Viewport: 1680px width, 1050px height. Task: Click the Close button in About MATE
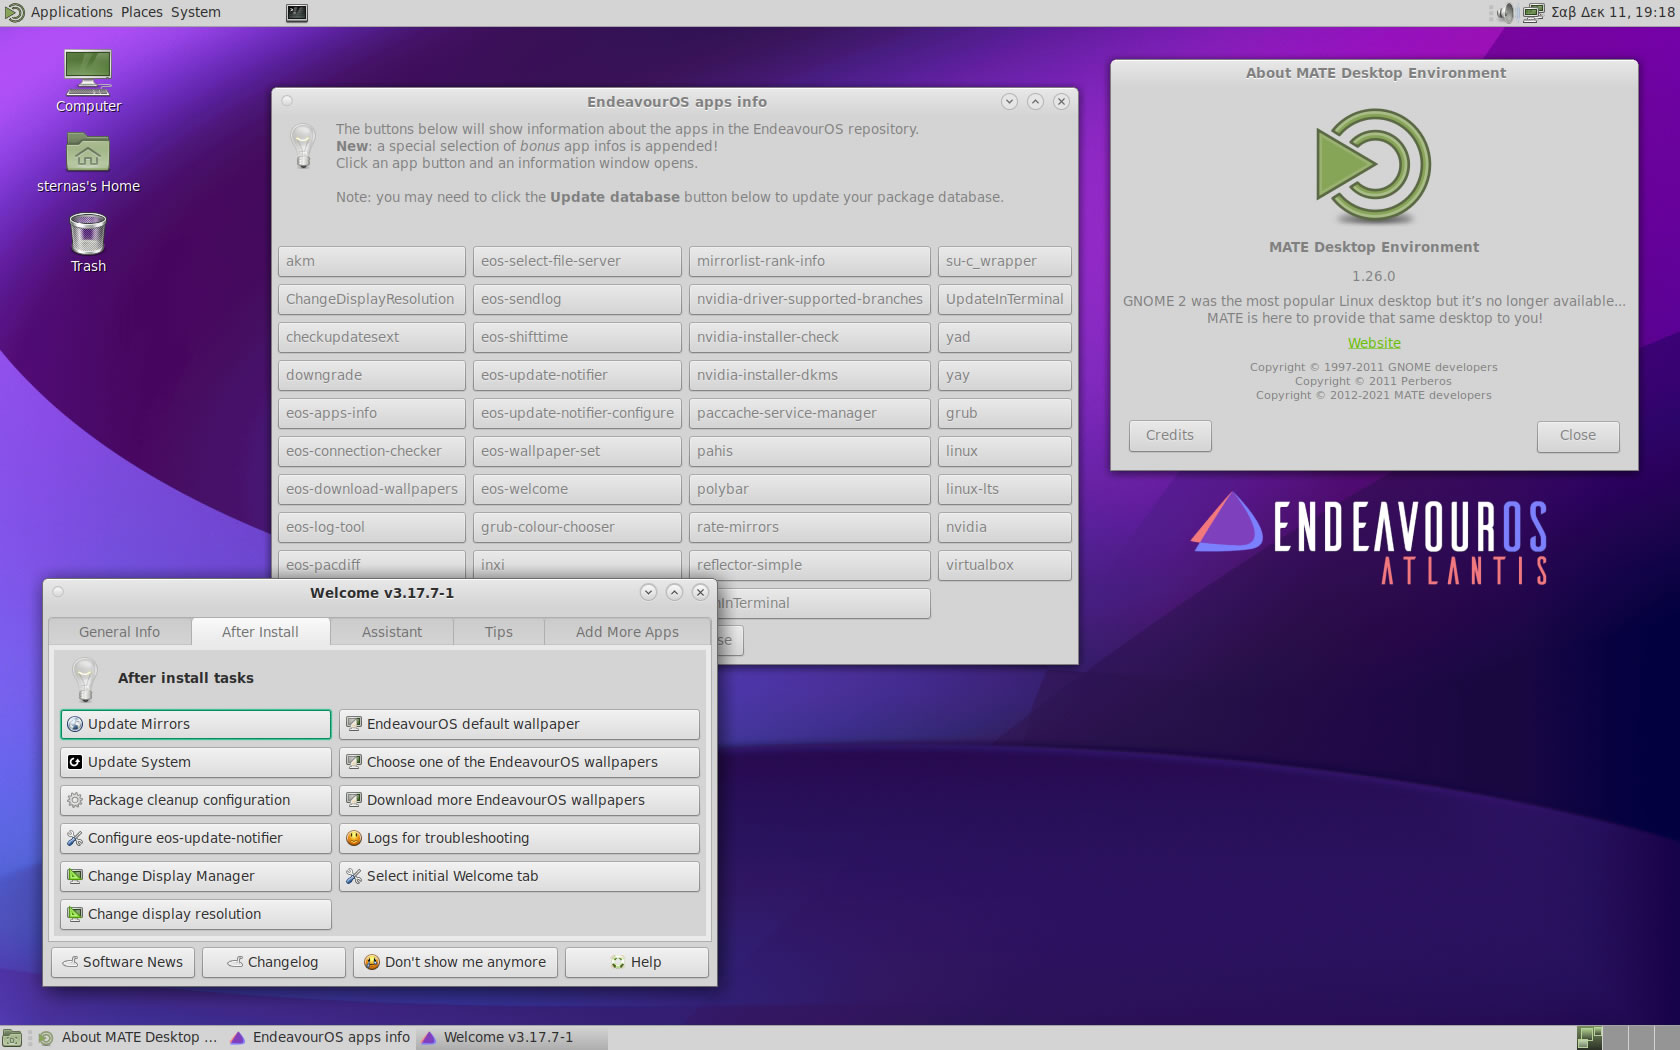click(1578, 435)
